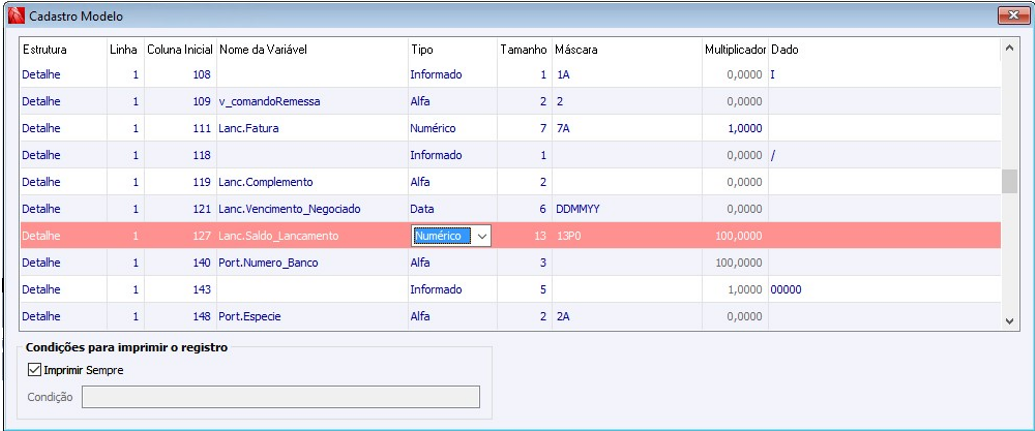The width and height of the screenshot is (1035, 431).
Task: Click Tamanho value 13
Action: coord(525,236)
